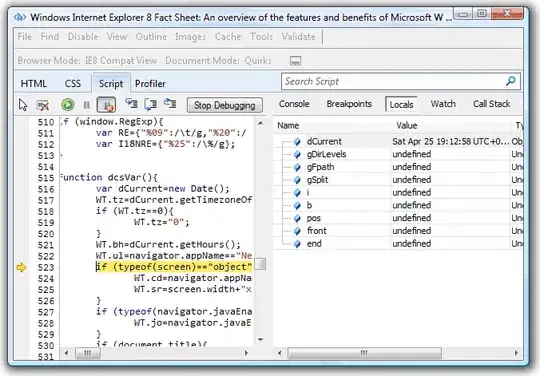Click the search magnifier icon
This screenshot has height=376, width=540.
pos(511,81)
